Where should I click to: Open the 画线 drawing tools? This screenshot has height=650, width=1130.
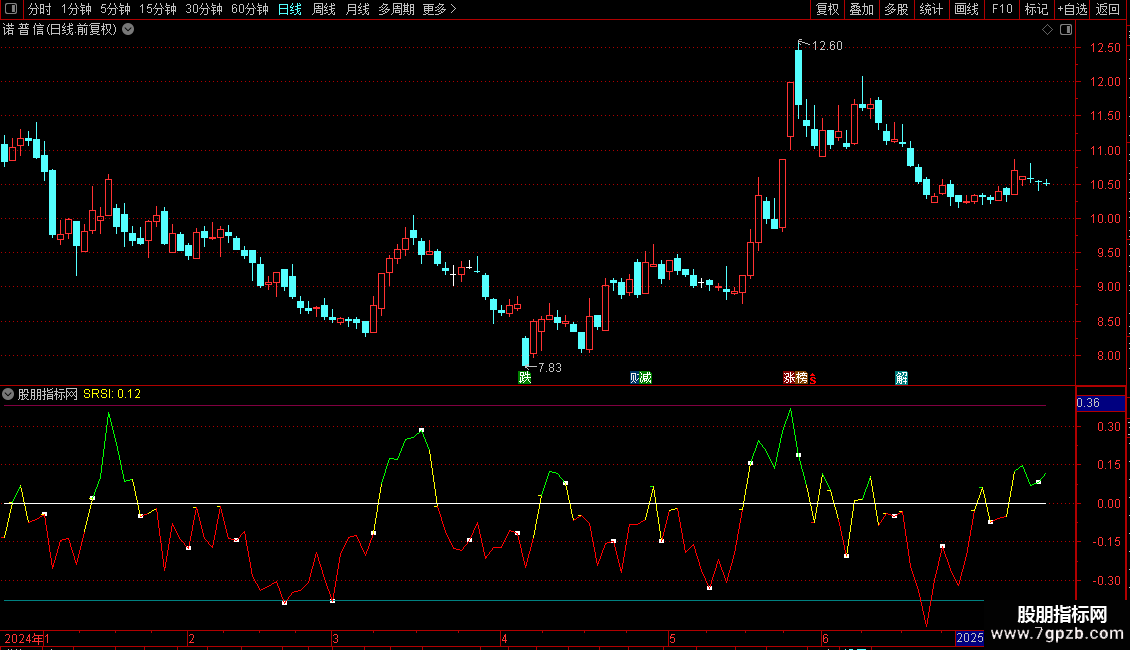966,9
